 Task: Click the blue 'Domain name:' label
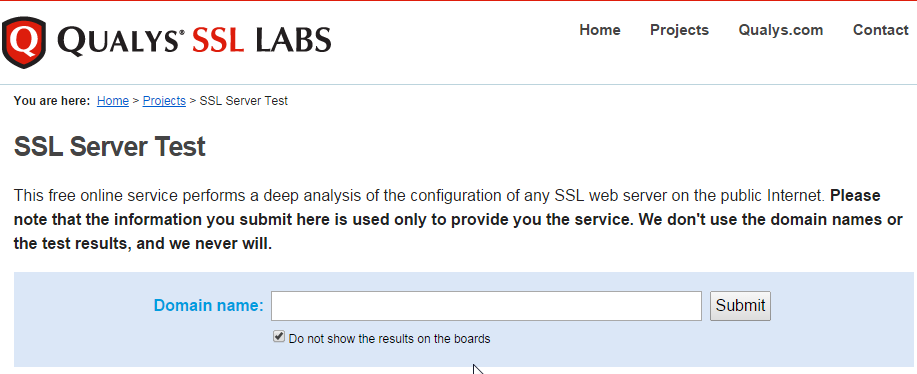pyautogui.click(x=209, y=305)
